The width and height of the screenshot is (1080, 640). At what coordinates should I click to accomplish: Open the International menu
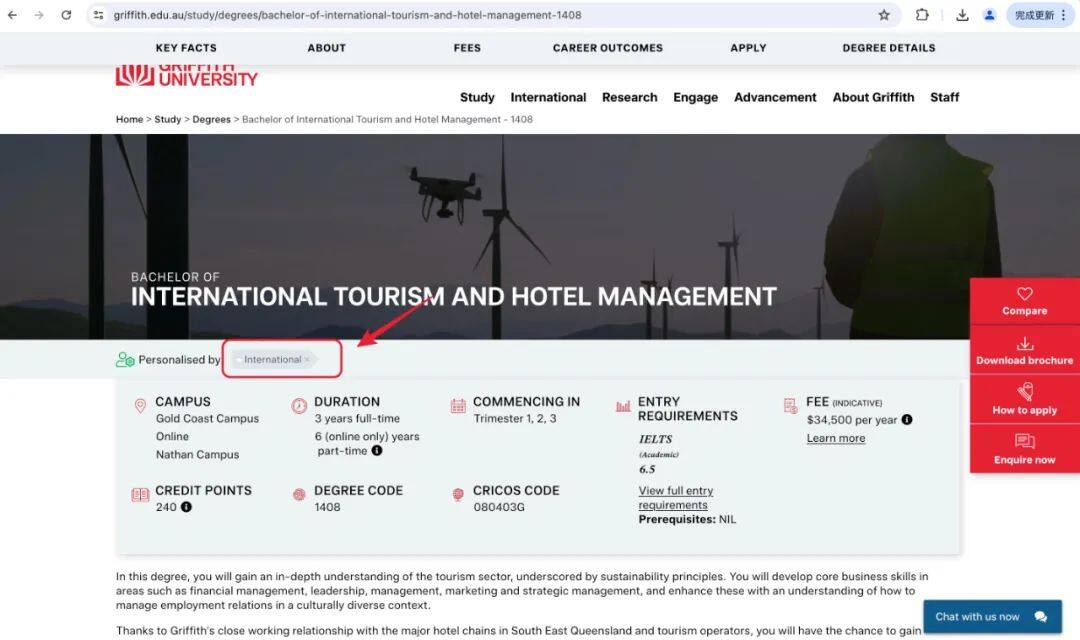coord(548,97)
